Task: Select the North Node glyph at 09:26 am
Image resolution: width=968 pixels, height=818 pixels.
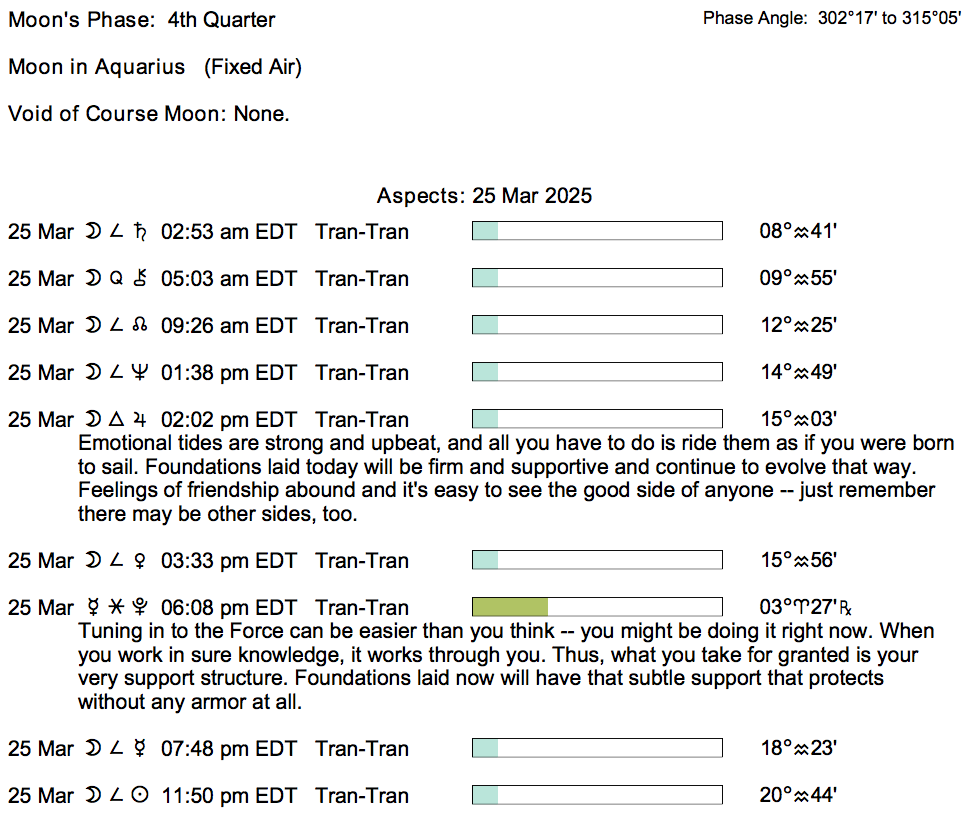Action: (x=140, y=326)
